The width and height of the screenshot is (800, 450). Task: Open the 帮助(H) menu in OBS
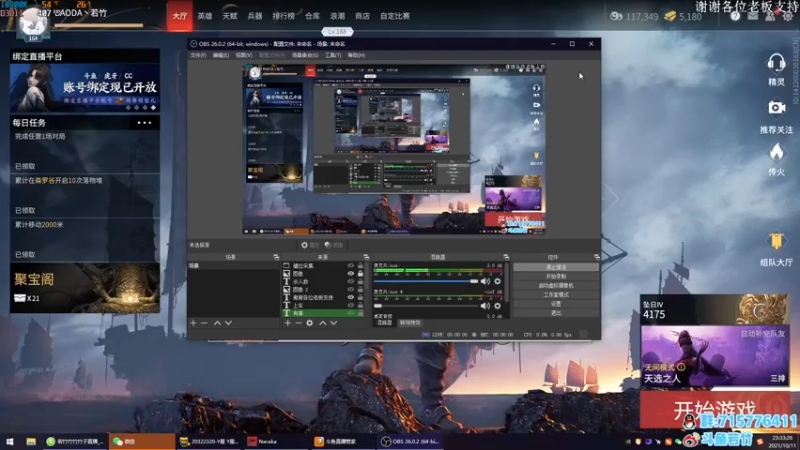coord(356,55)
